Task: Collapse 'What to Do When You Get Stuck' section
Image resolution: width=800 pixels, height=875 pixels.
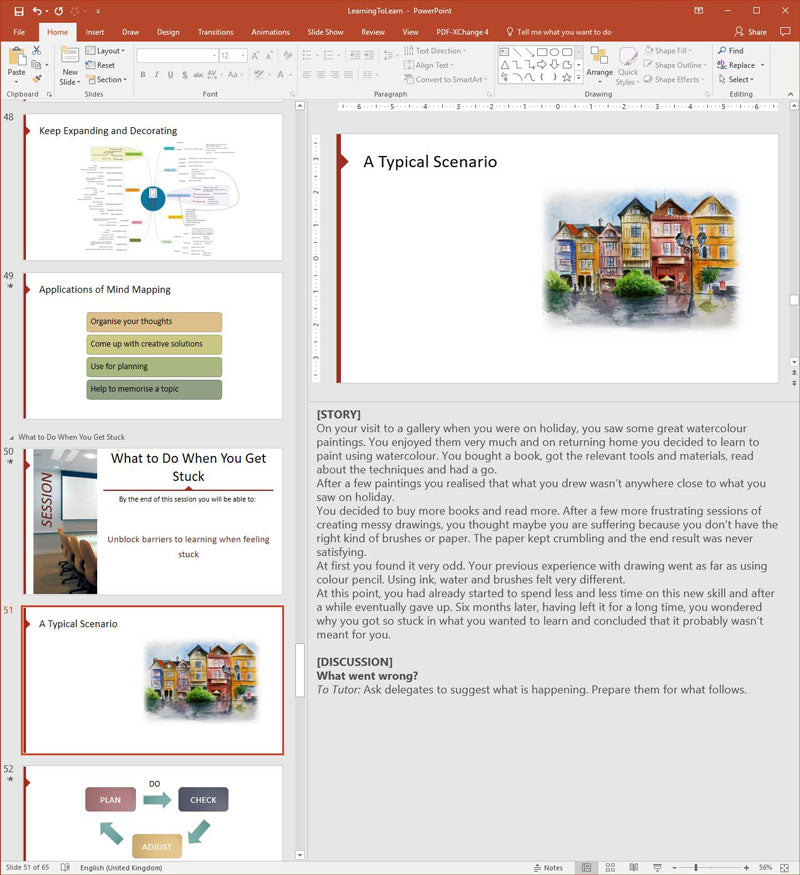Action: 12,438
